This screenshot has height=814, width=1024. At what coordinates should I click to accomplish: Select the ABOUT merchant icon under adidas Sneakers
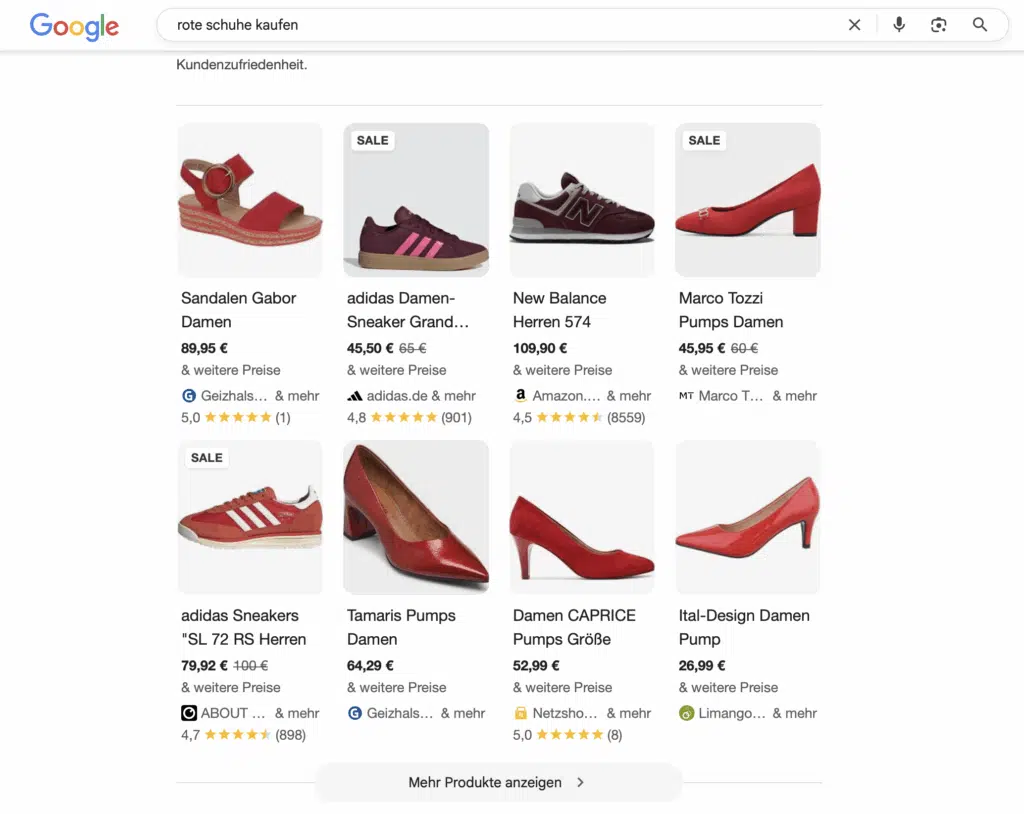tap(188, 713)
